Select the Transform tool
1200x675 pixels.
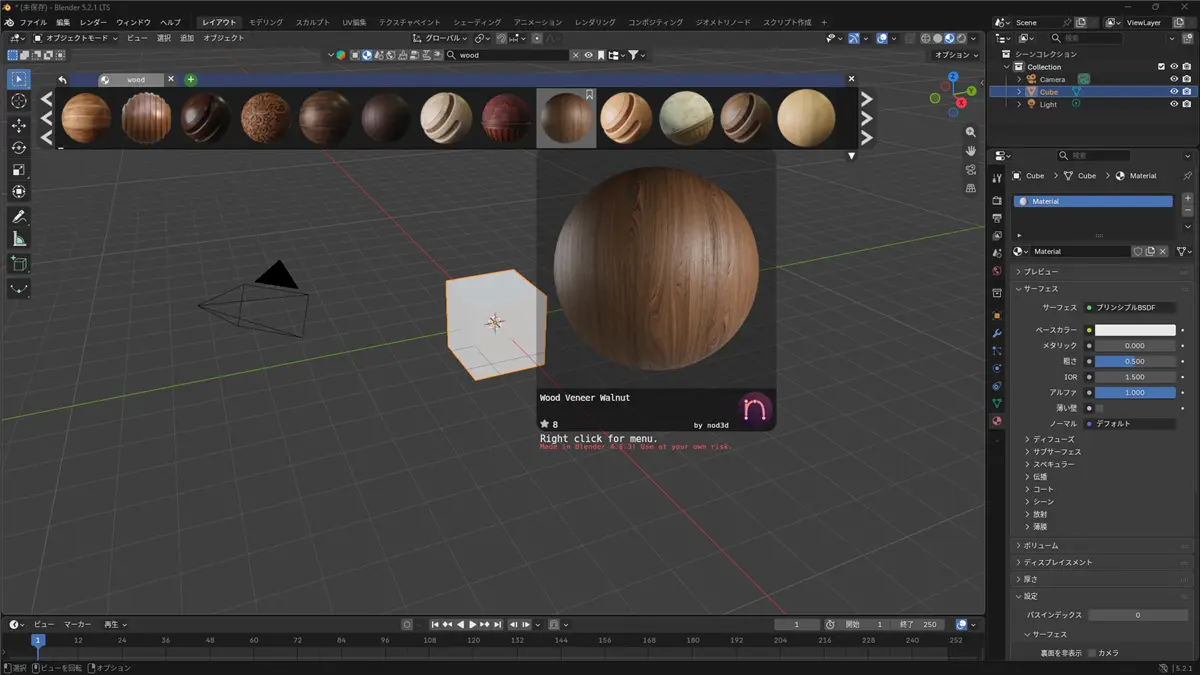click(x=19, y=191)
